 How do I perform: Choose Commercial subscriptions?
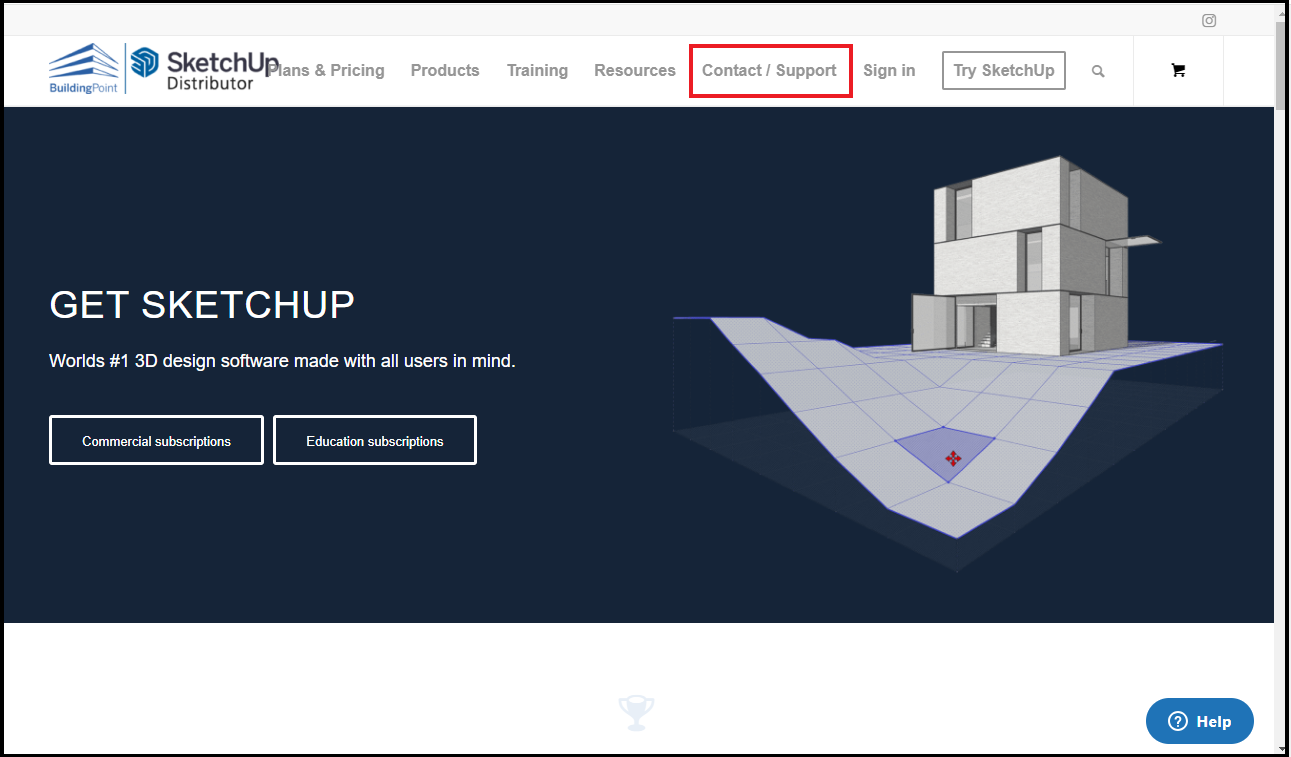point(156,441)
